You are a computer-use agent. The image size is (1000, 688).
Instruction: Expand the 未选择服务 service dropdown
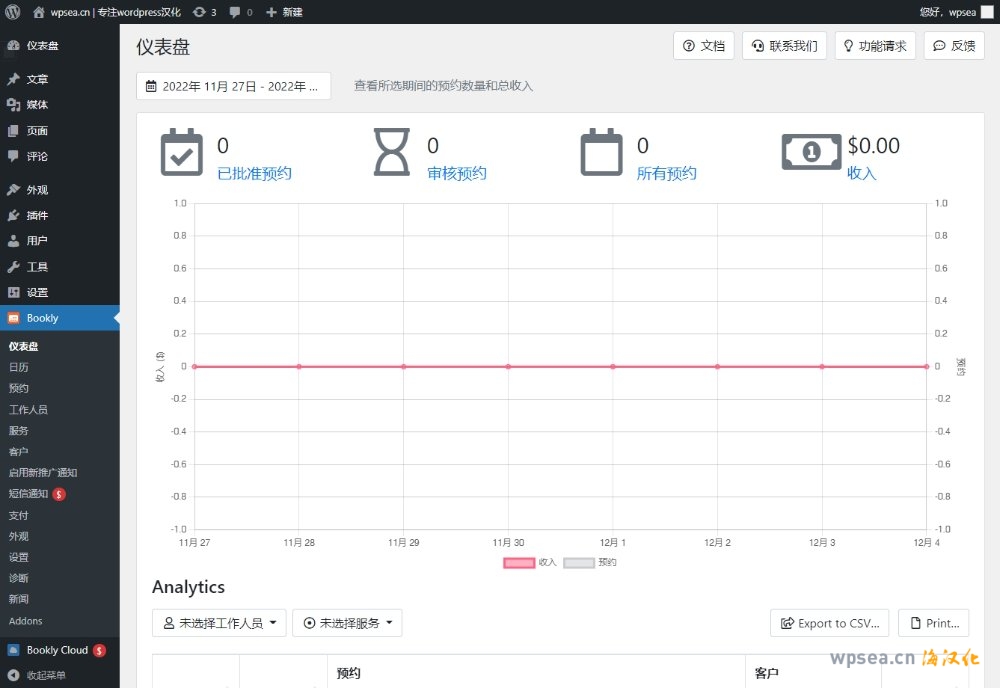click(347, 623)
